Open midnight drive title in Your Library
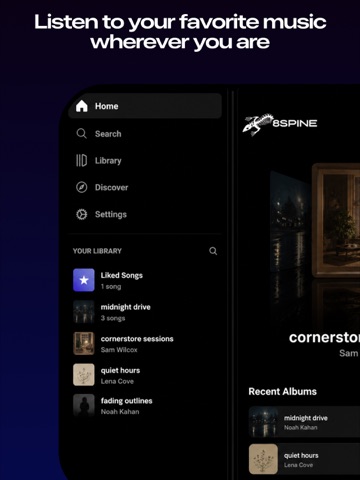 coord(126,307)
